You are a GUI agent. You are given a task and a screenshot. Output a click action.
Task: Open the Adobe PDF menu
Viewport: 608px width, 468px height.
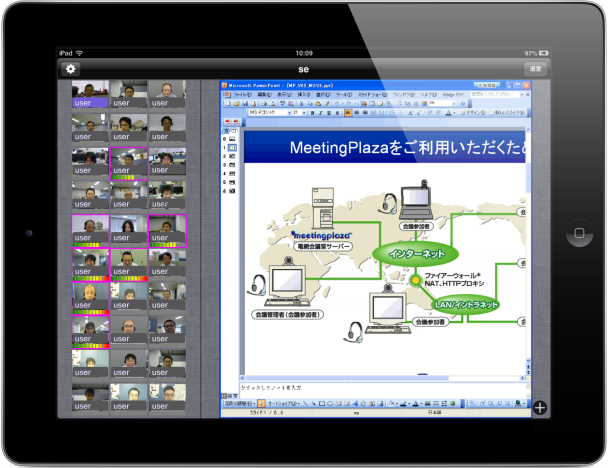(453, 95)
